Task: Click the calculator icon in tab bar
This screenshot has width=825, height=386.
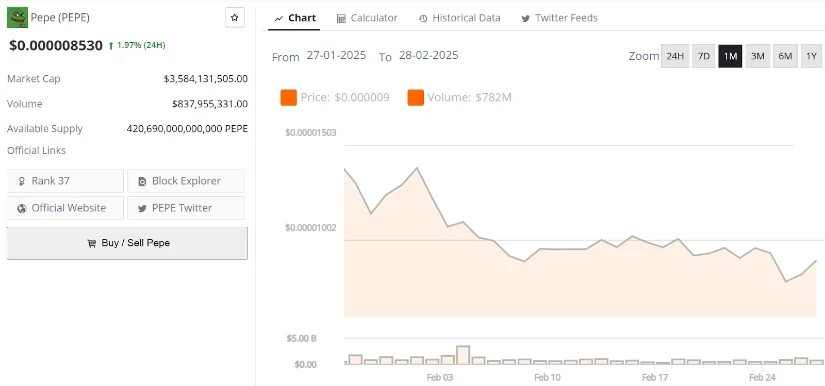Action: point(341,18)
